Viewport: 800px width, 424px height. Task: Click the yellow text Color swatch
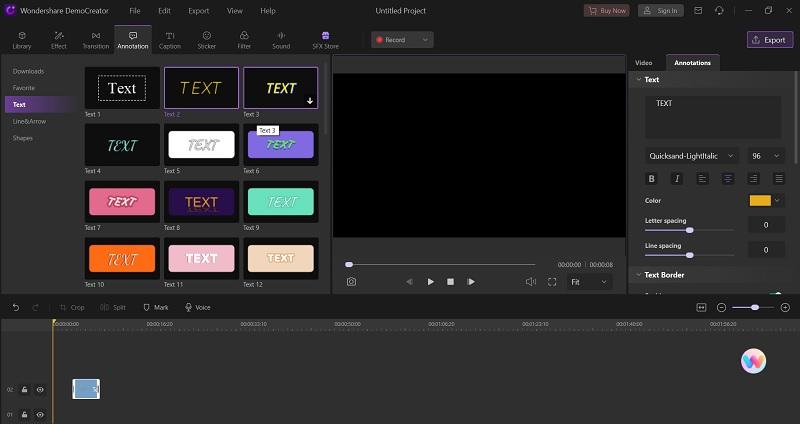[760, 200]
